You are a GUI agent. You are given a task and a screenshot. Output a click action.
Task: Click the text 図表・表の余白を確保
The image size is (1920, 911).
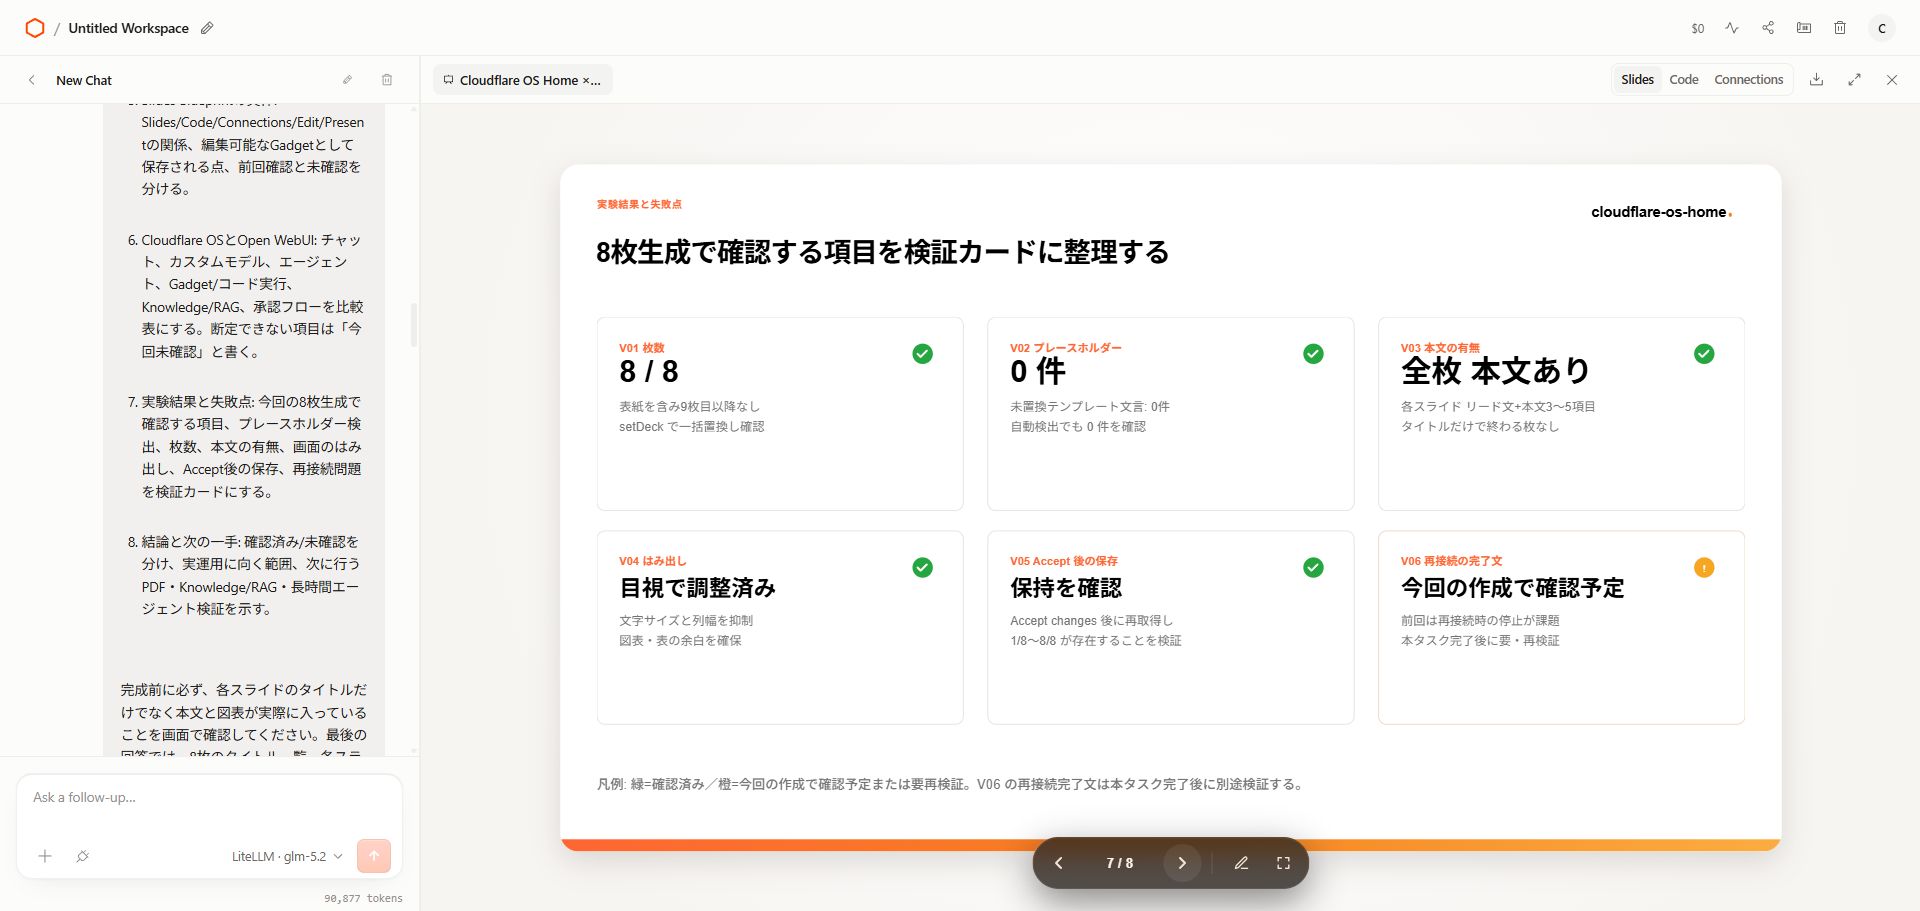681,641
